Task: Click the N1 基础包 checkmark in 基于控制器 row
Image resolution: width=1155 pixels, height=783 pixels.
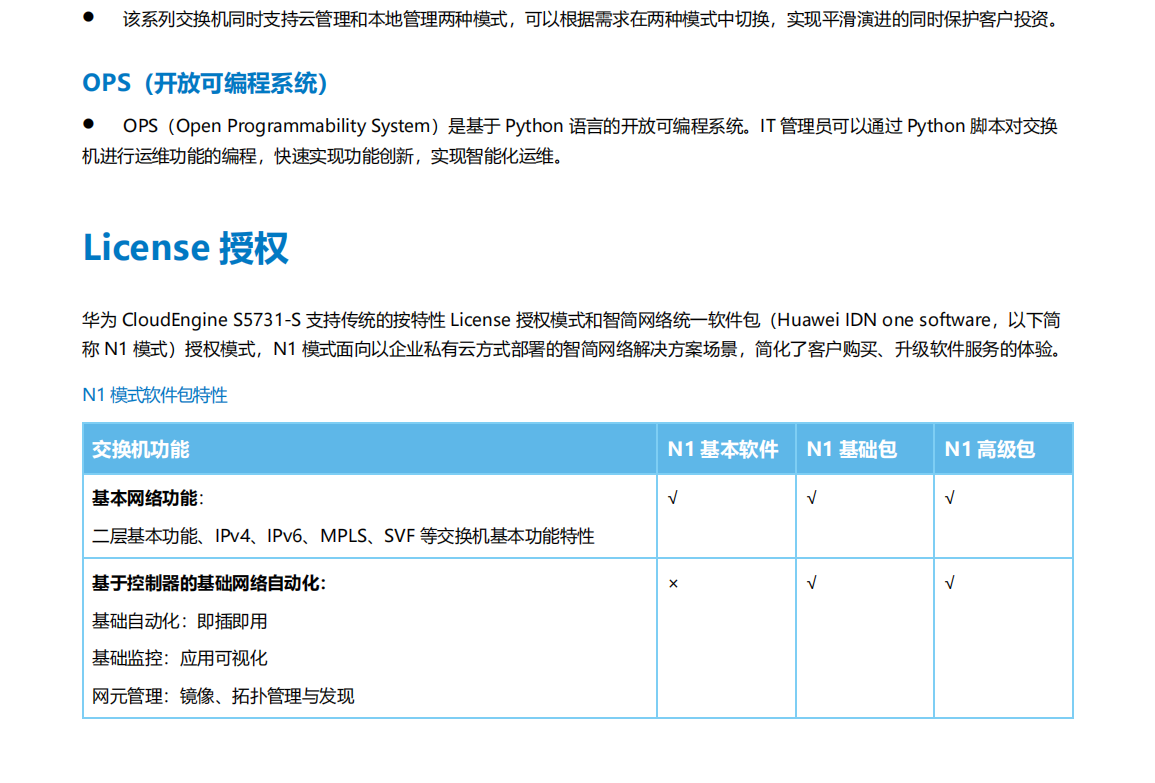Action: point(811,583)
